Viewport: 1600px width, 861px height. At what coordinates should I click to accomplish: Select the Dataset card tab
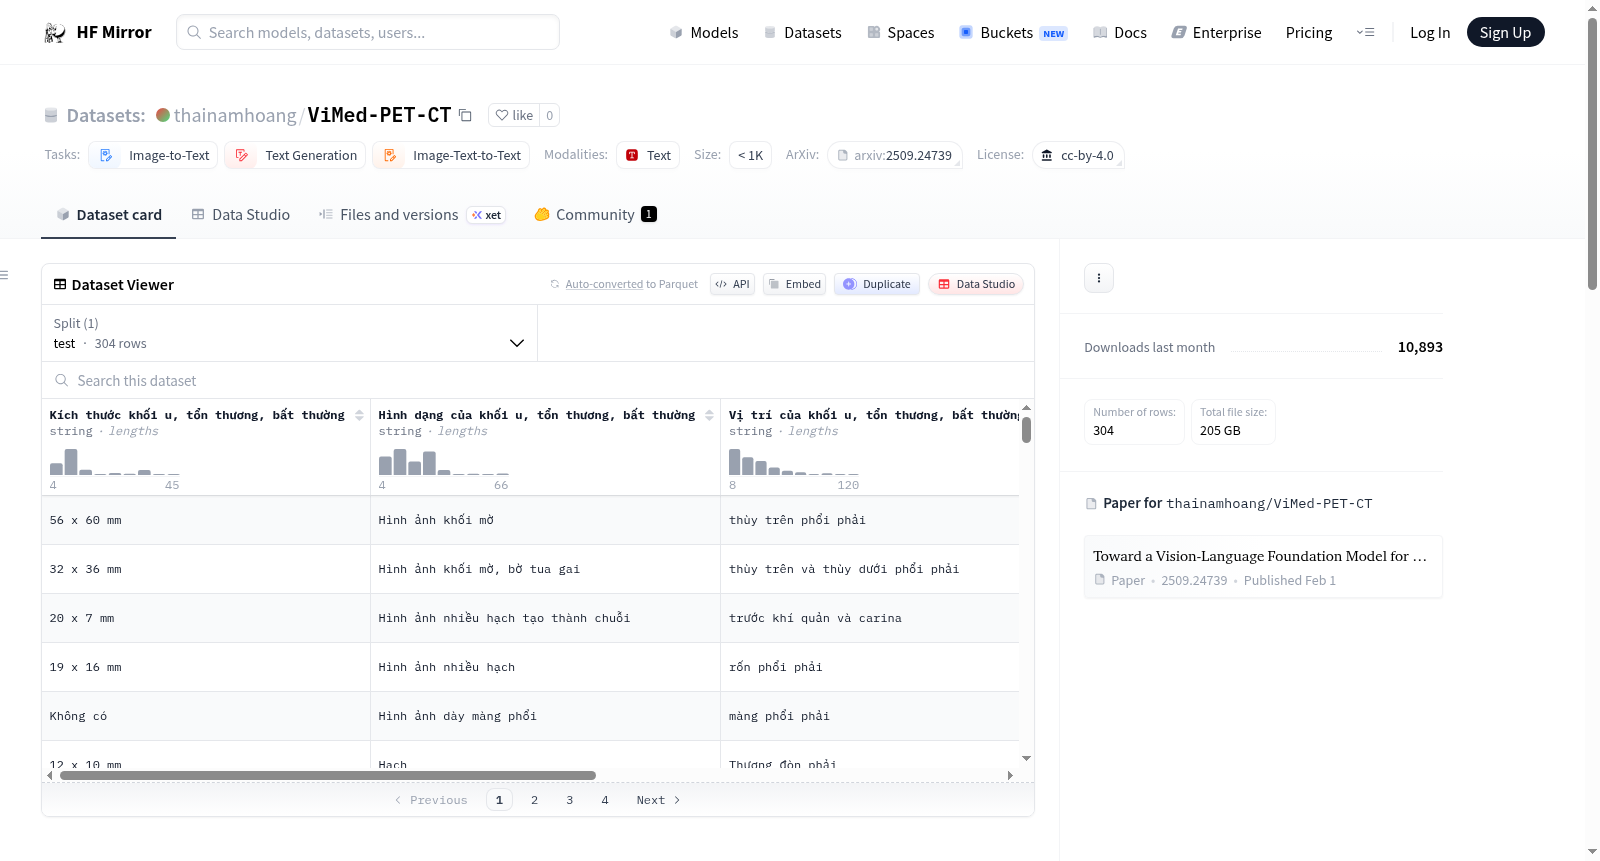[109, 215]
